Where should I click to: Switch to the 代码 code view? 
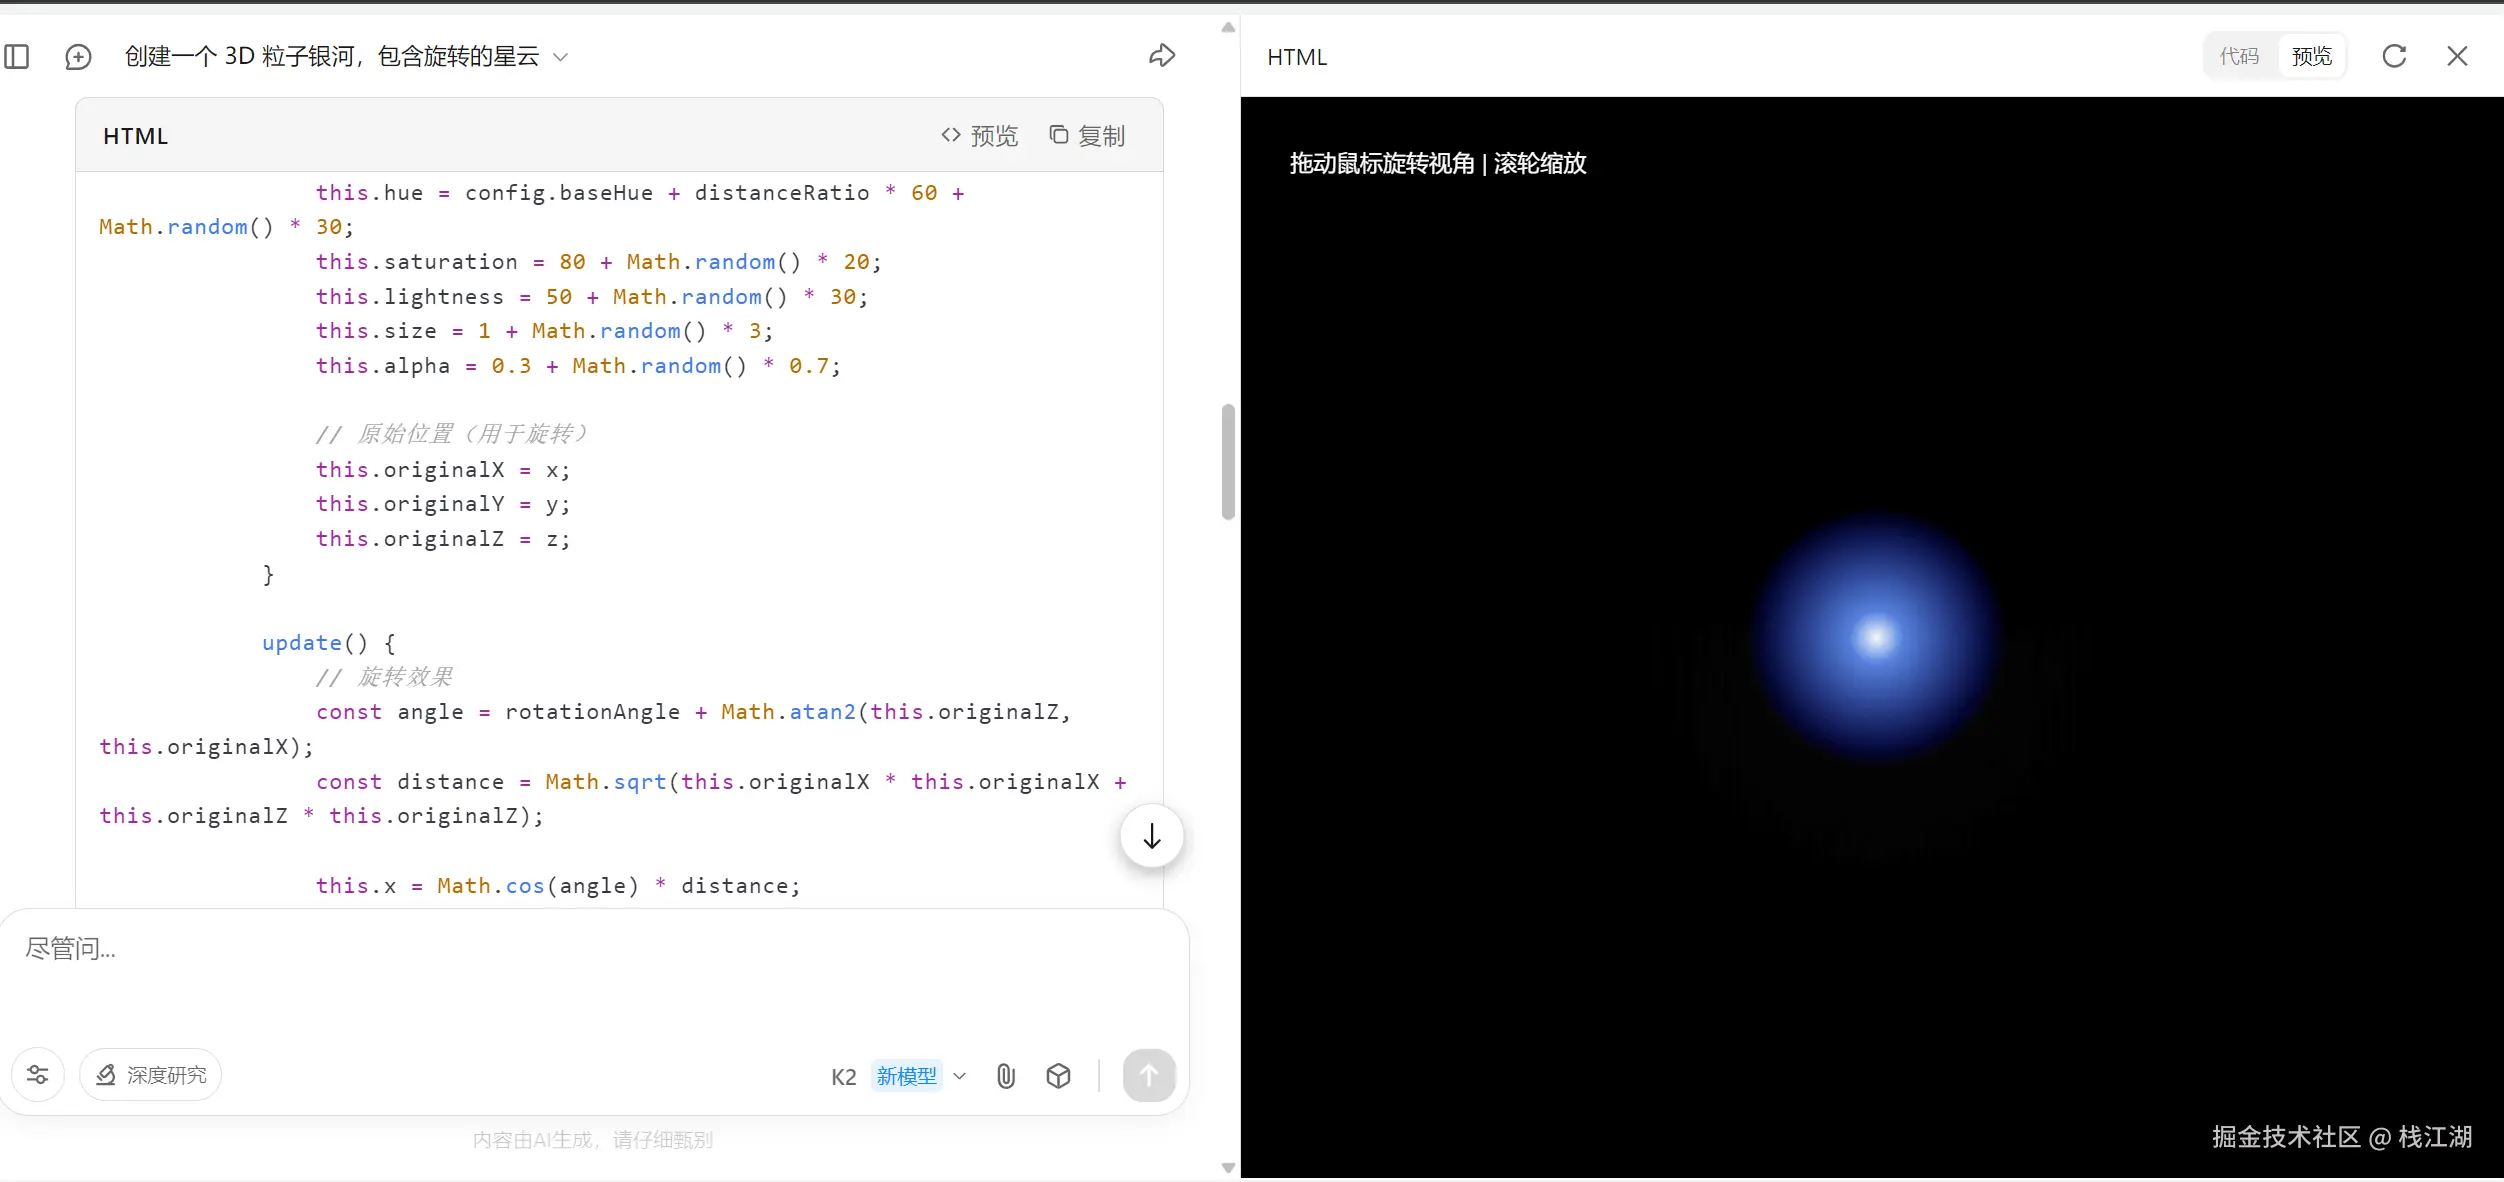2239,56
